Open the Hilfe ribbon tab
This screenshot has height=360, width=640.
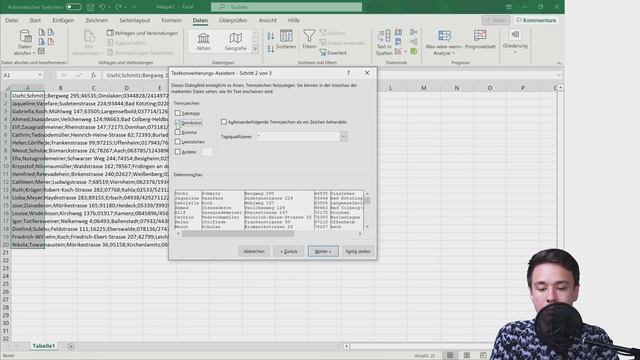pos(293,20)
